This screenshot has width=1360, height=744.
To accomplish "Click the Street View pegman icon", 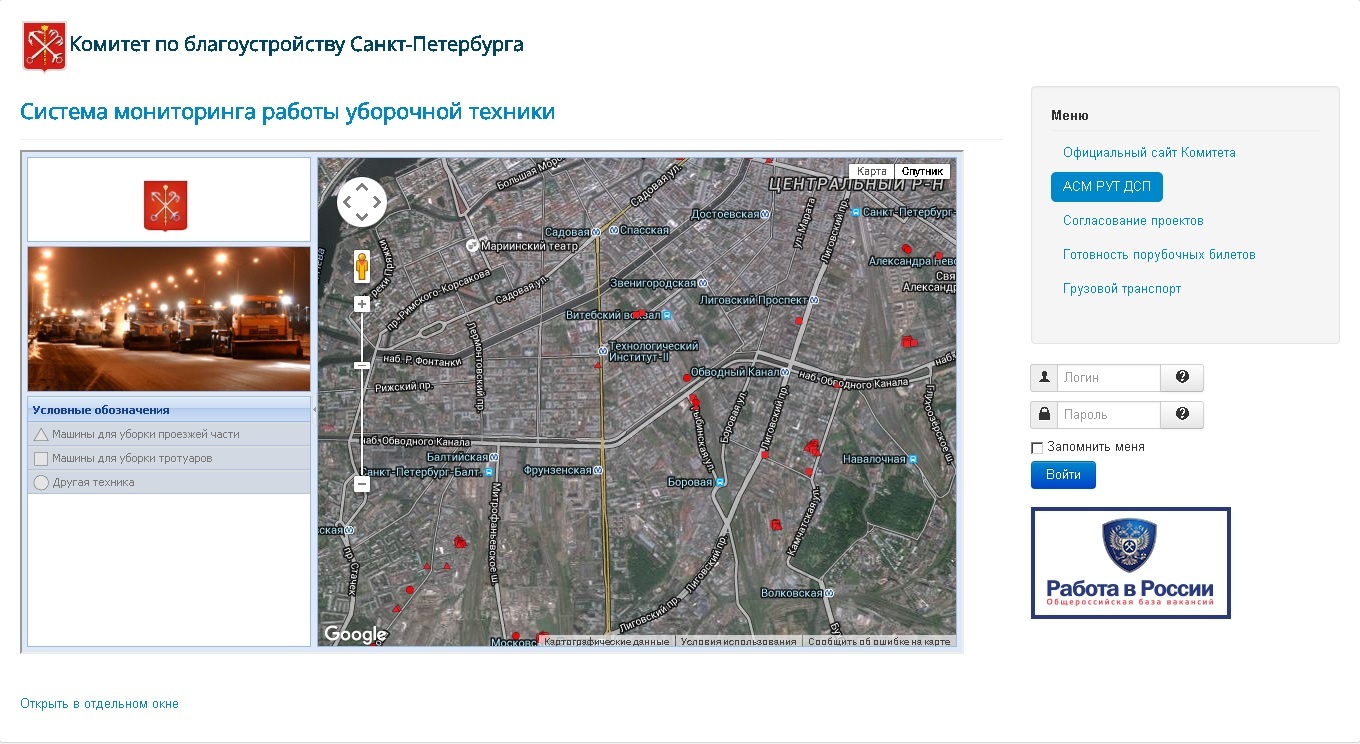I will tap(361, 267).
